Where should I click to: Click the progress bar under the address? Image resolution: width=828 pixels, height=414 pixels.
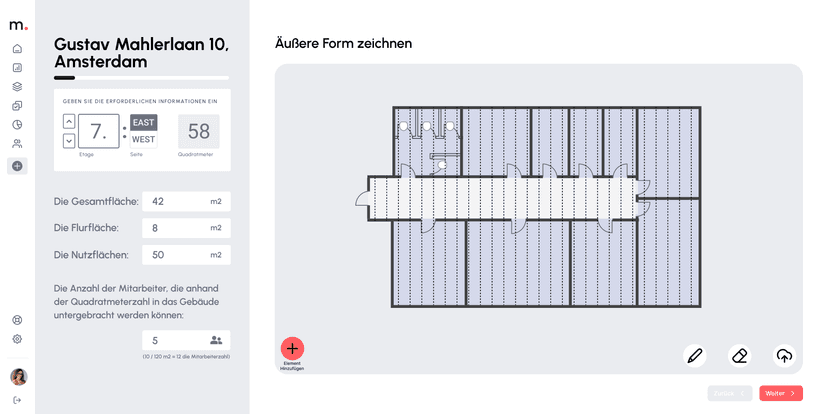point(141,78)
